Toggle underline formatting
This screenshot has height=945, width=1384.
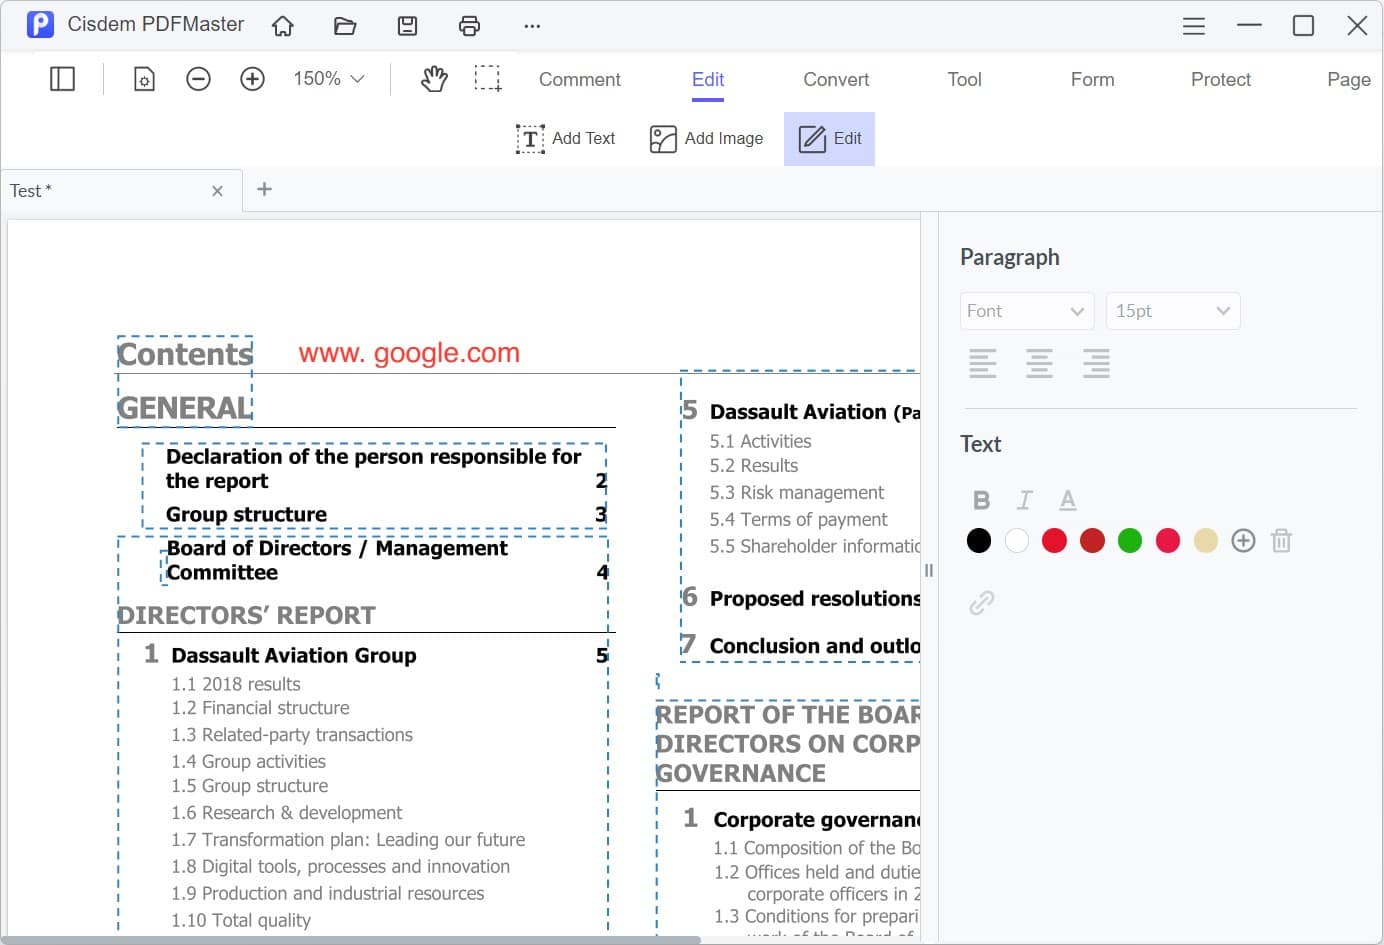[1067, 499]
